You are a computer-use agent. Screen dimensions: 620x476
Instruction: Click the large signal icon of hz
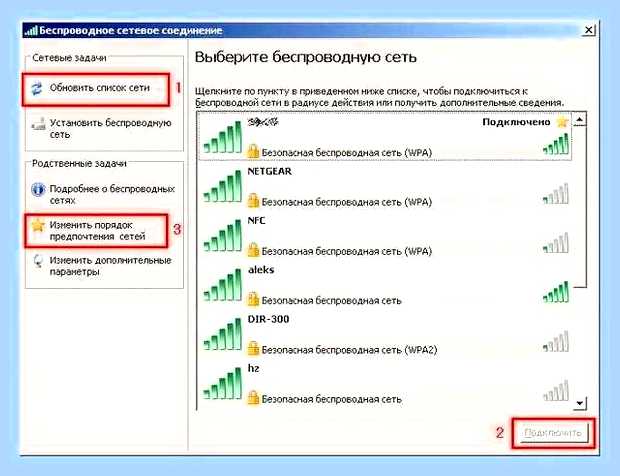pyautogui.click(x=222, y=383)
